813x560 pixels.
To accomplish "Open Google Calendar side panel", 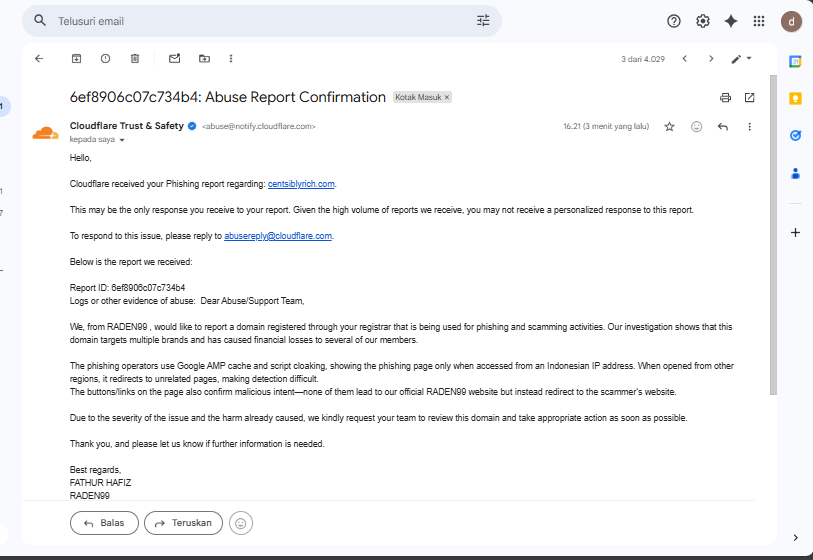I will (795, 61).
